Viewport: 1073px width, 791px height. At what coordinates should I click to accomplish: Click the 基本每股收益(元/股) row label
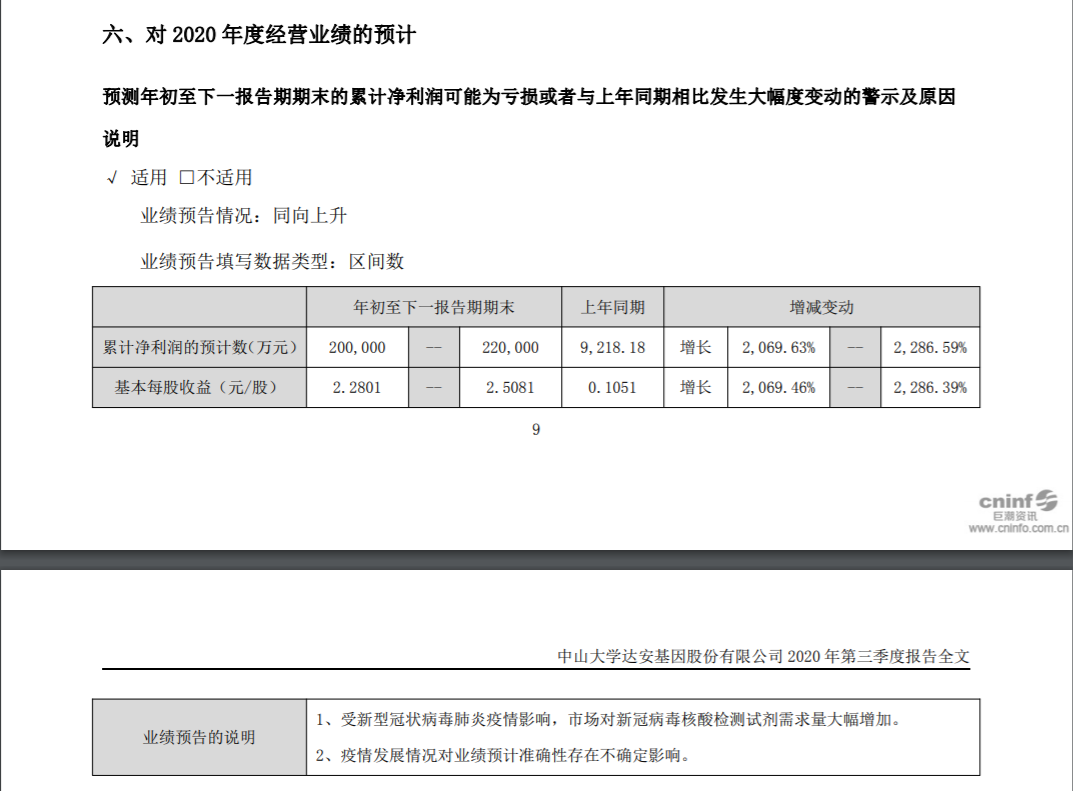[200, 387]
